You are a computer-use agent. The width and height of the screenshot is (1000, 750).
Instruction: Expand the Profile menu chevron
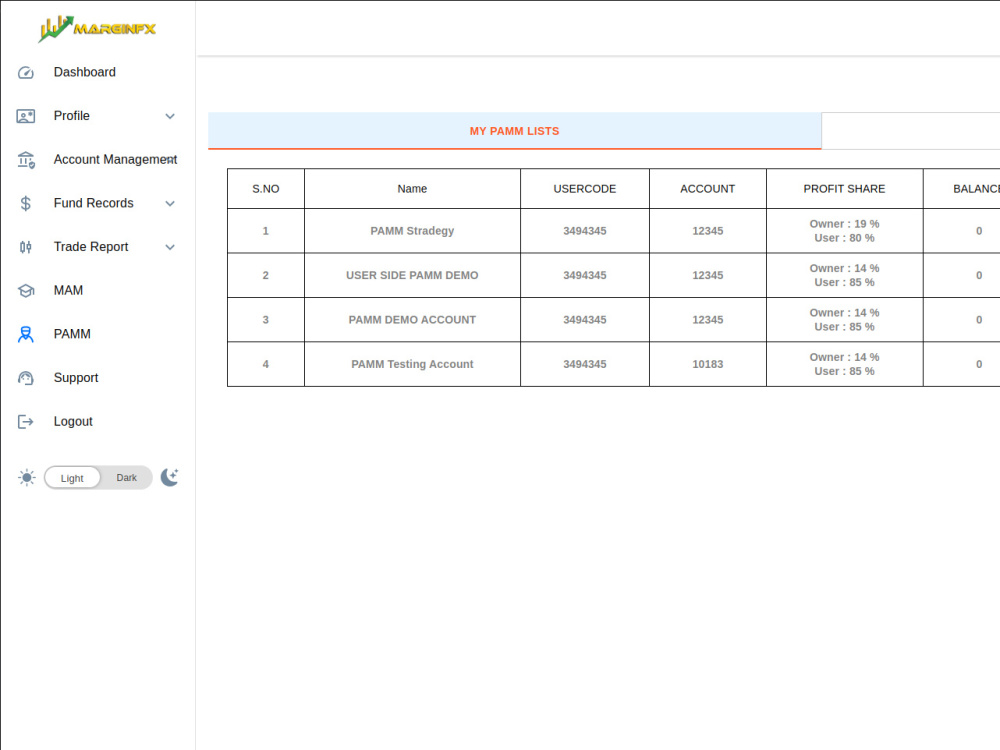coord(170,116)
